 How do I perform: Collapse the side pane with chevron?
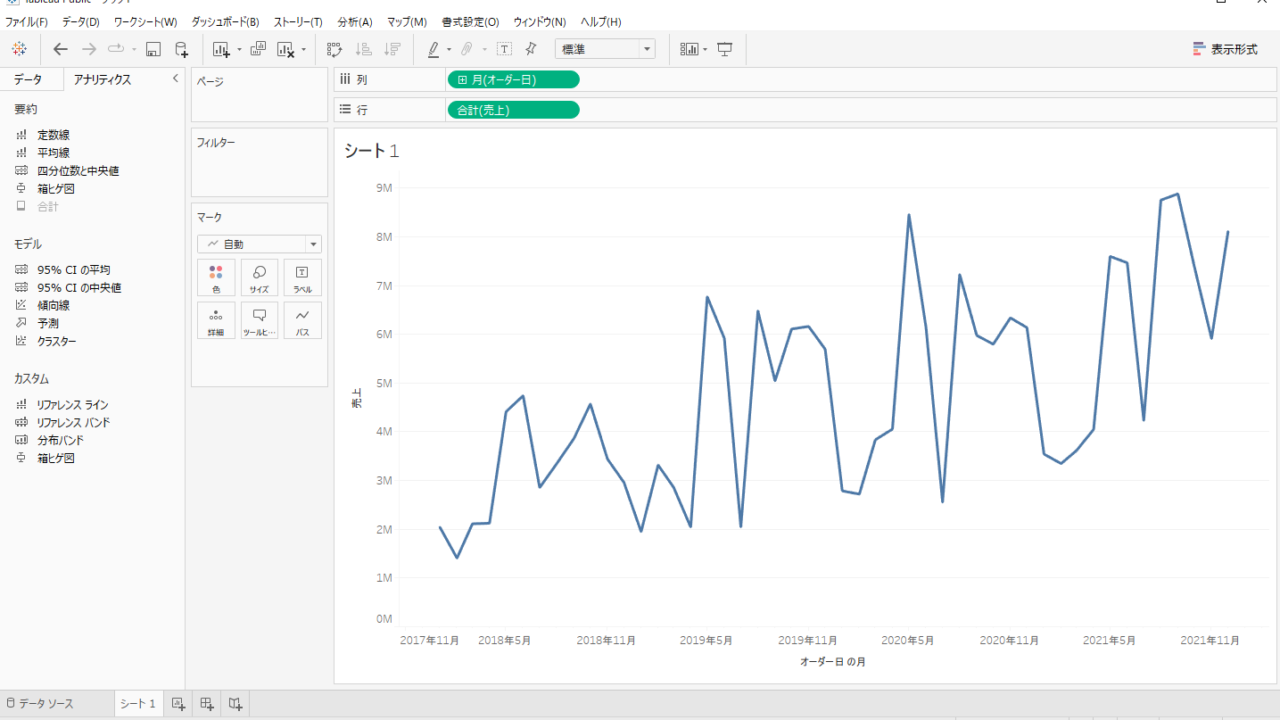pyautogui.click(x=175, y=79)
